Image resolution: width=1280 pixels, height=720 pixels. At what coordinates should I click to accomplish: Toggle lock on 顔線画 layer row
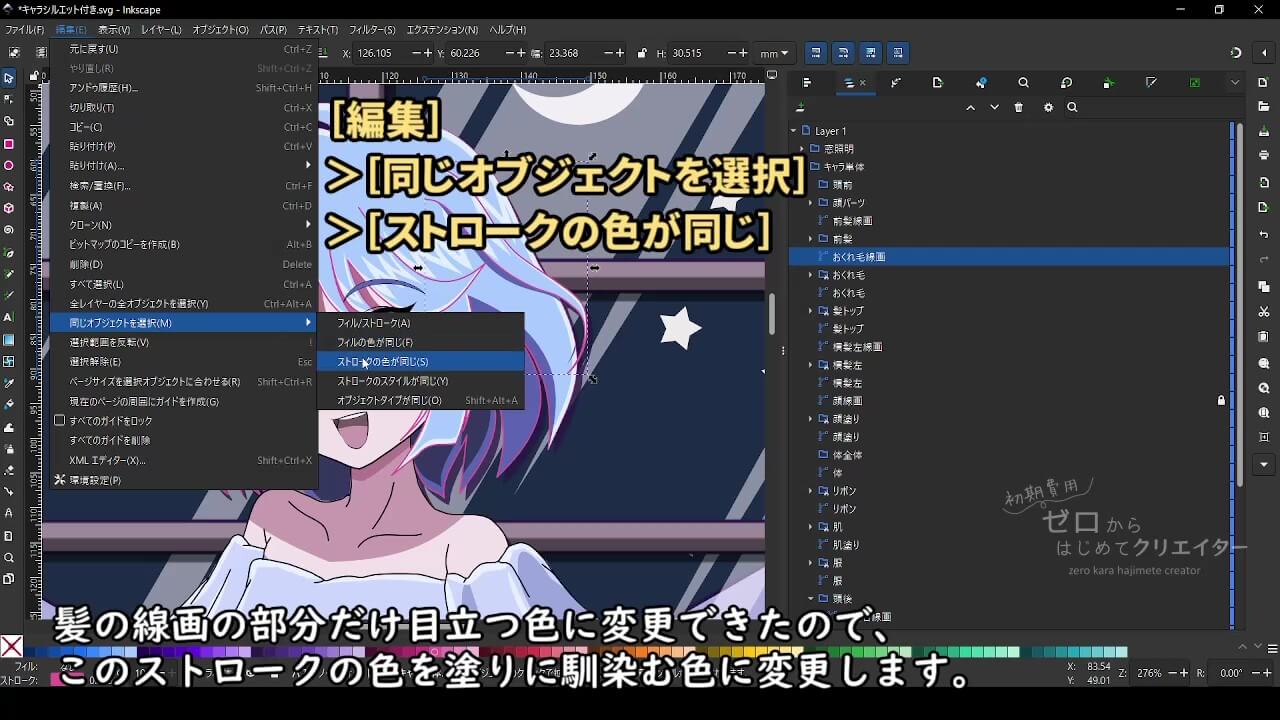1221,401
